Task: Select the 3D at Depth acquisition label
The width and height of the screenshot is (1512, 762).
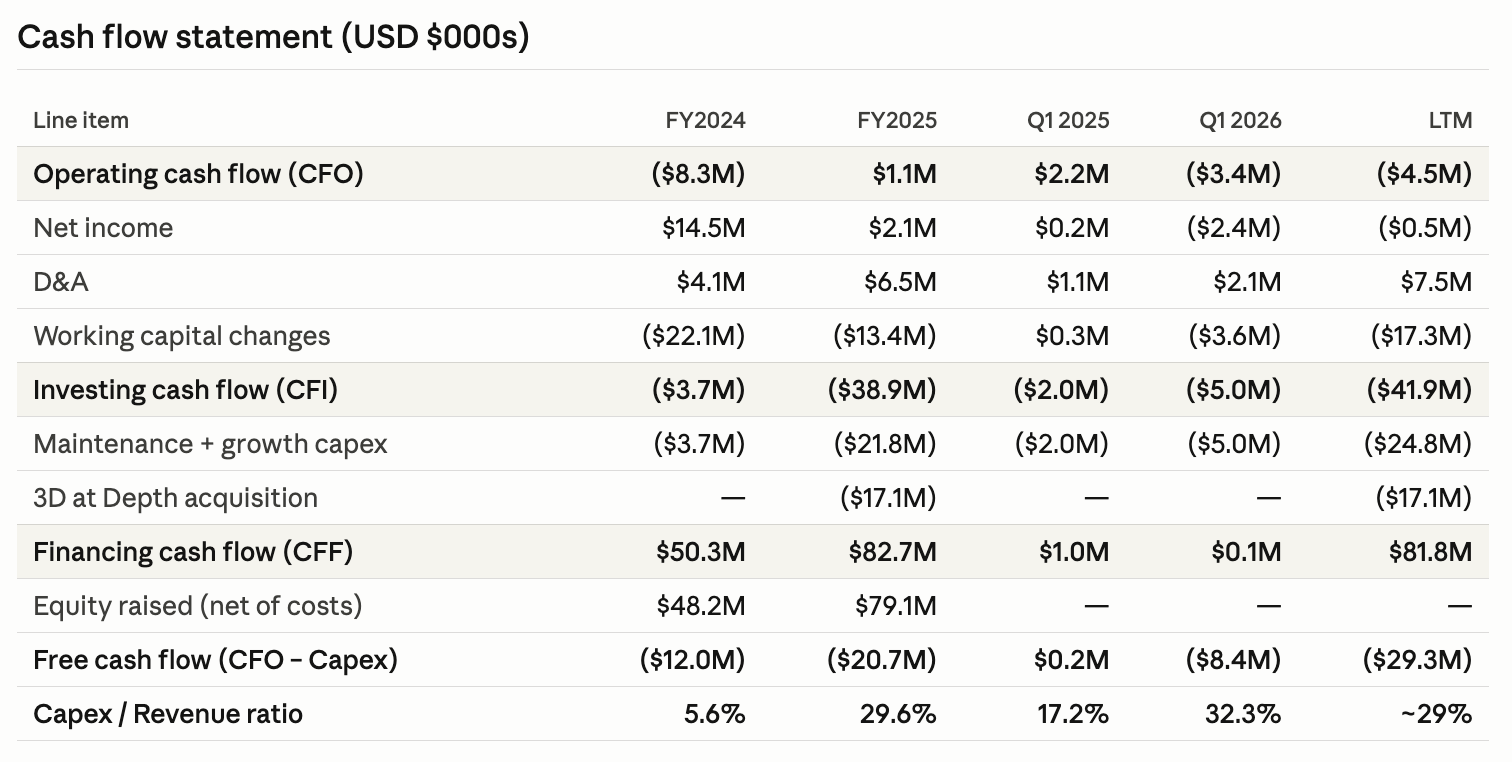Action: [x=175, y=498]
